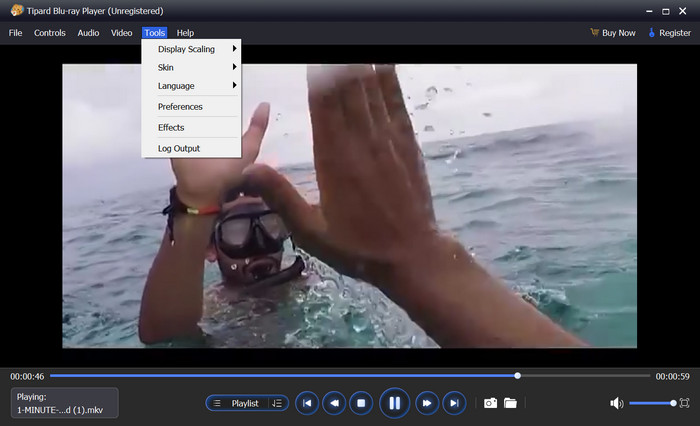Skip to the previous track

pyautogui.click(x=307, y=403)
